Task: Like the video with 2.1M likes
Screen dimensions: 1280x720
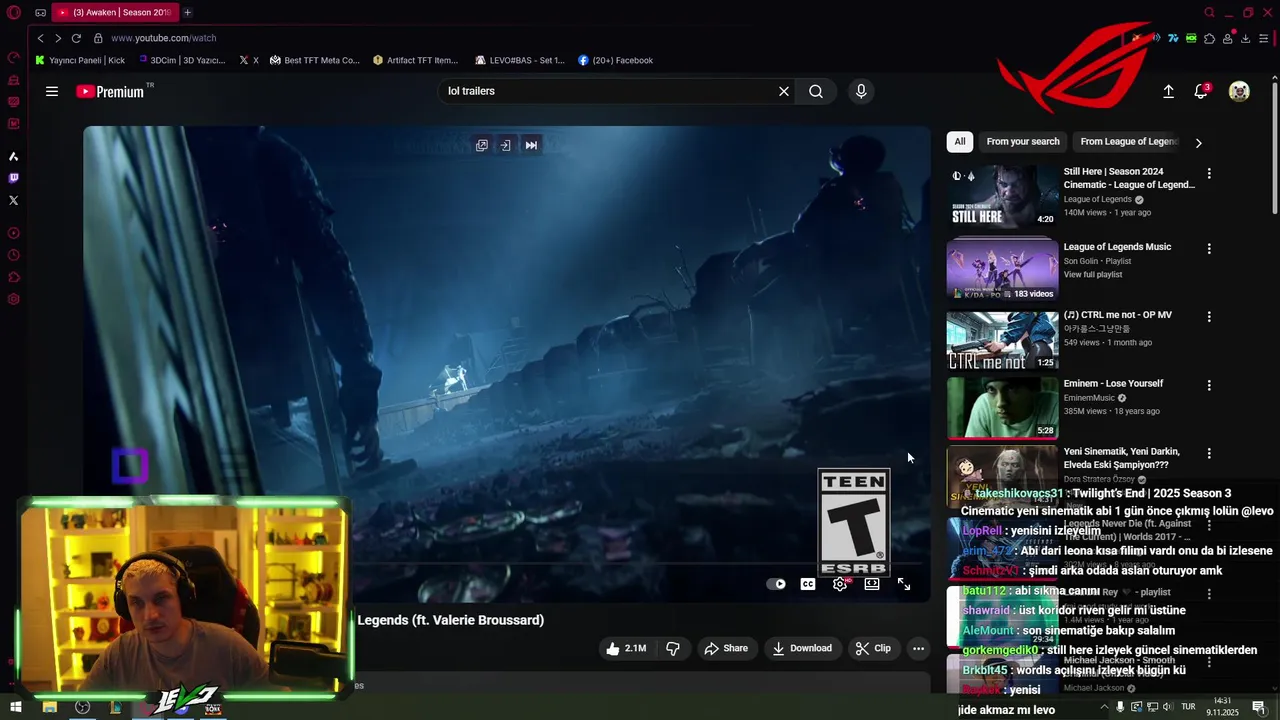Action: tap(625, 648)
